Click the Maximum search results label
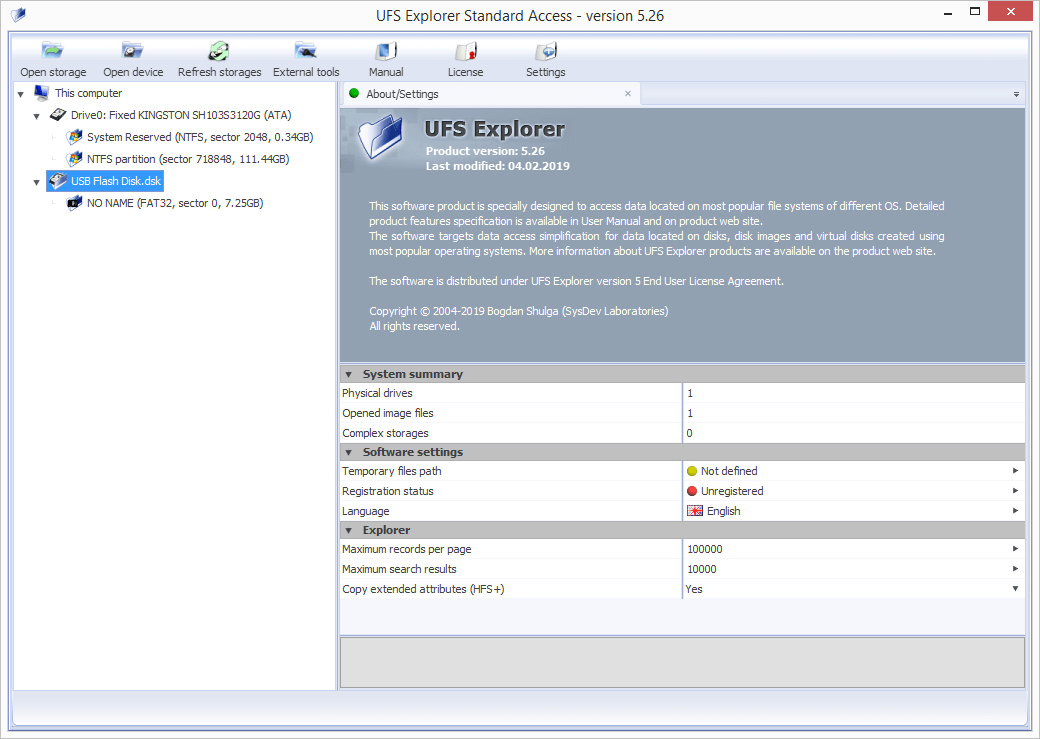The image size is (1040, 739). point(399,569)
